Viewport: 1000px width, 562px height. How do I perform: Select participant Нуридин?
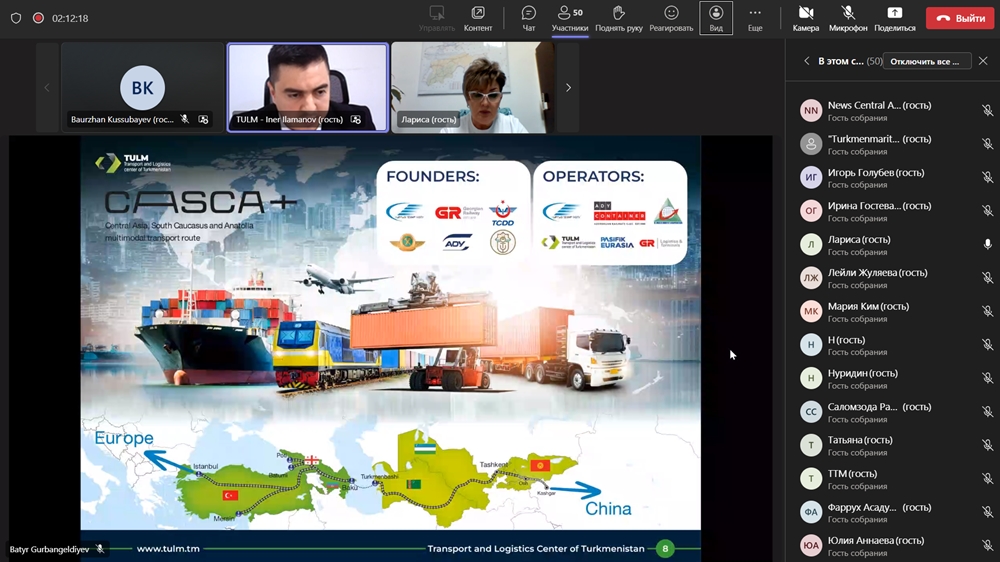tap(893, 378)
